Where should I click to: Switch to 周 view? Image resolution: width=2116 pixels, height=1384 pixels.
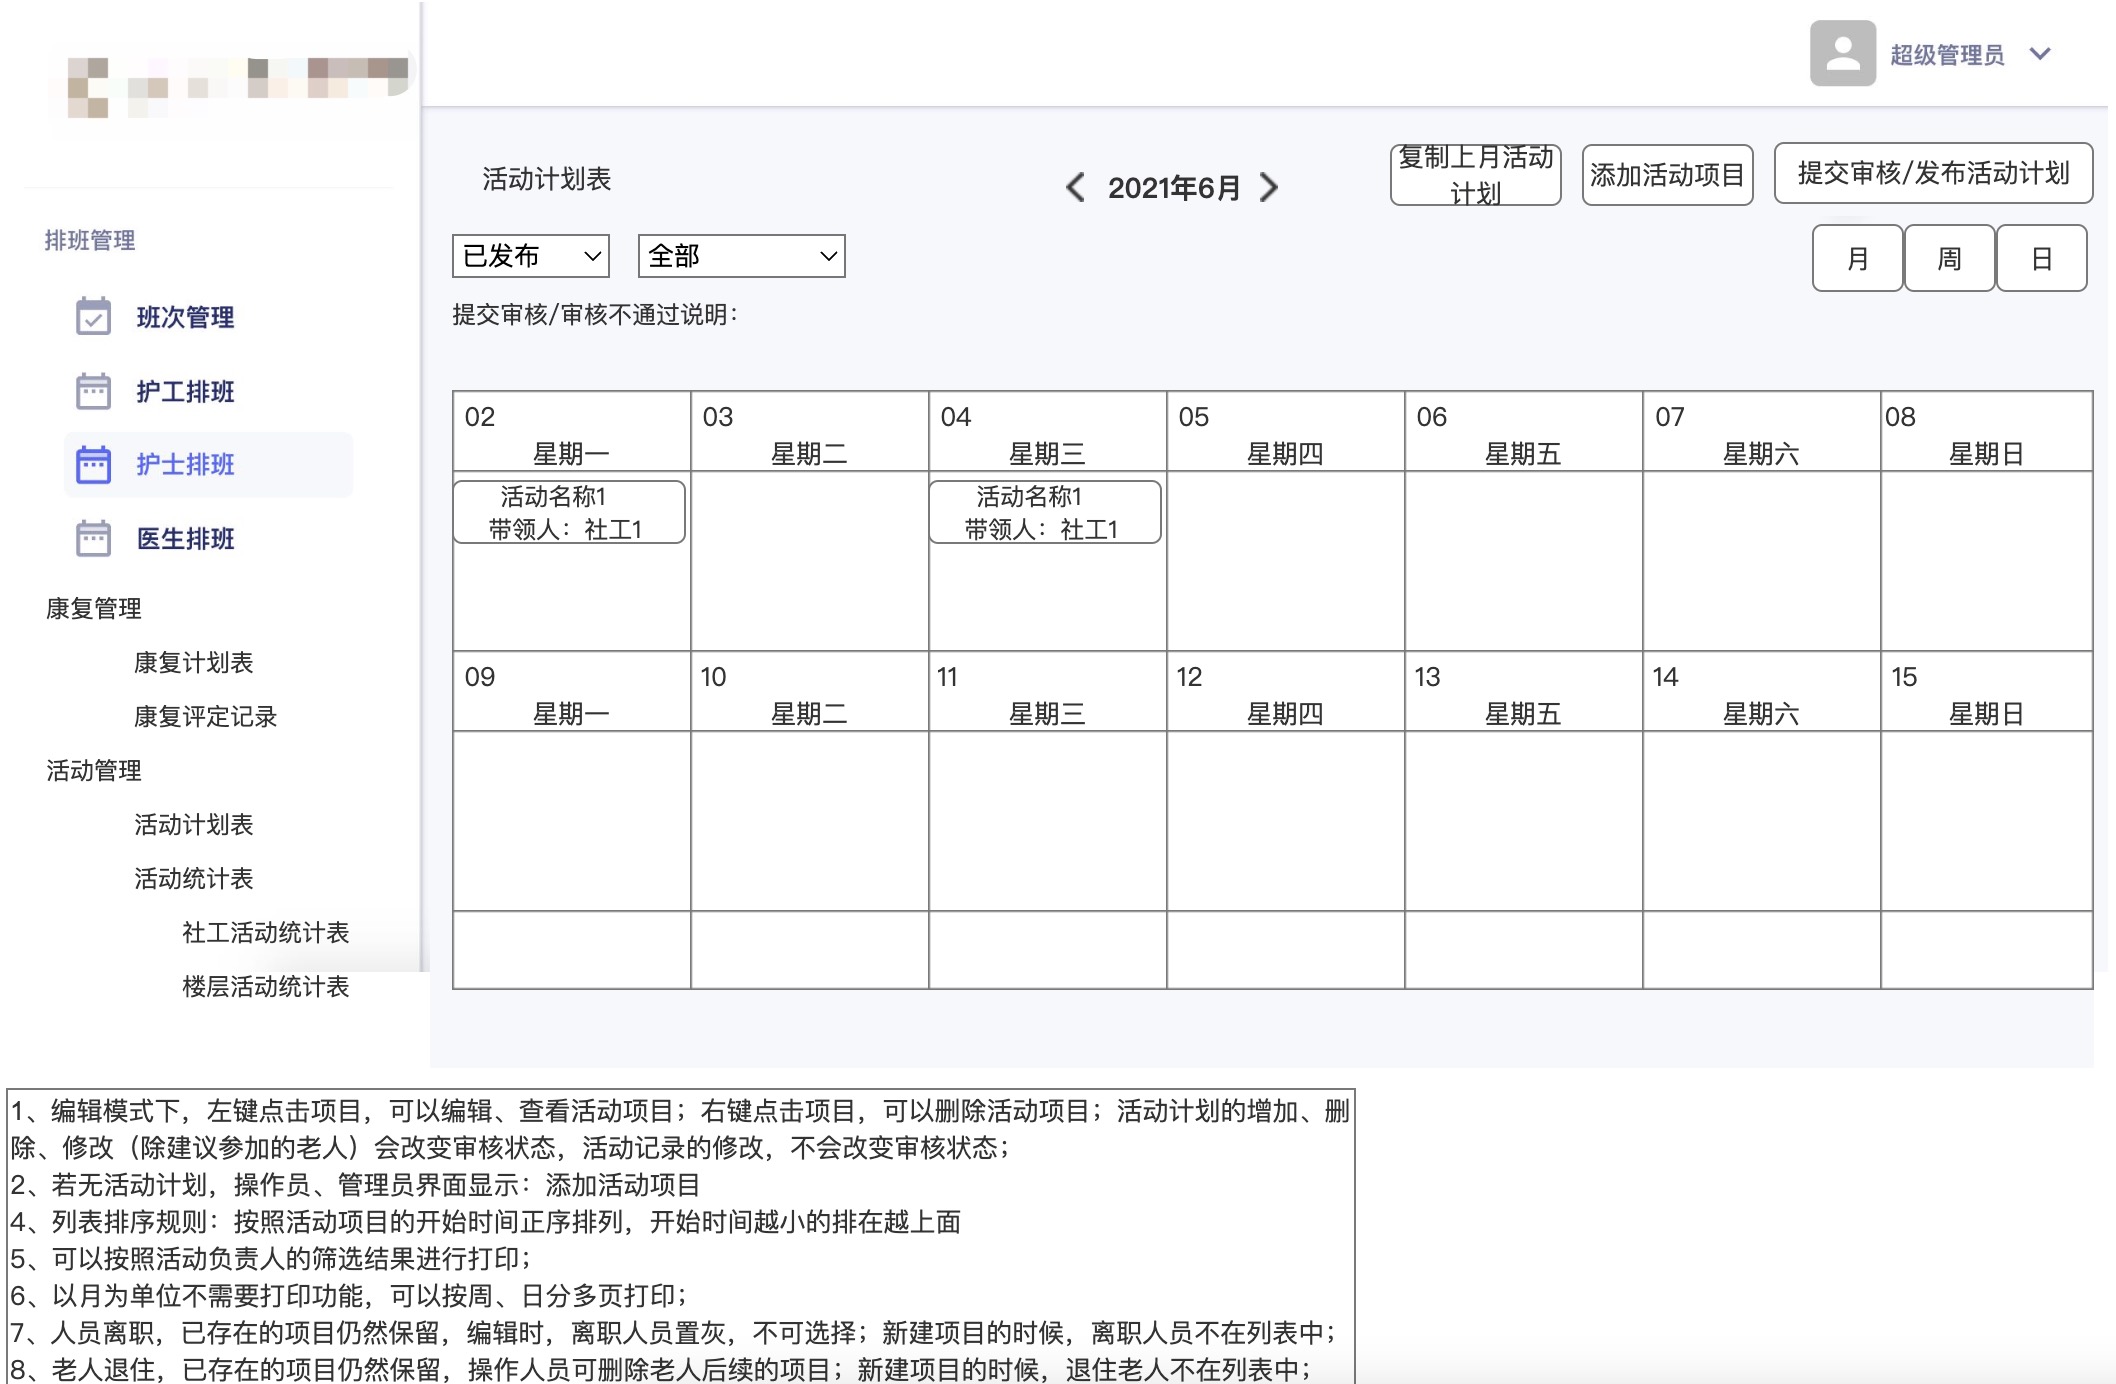point(1950,258)
